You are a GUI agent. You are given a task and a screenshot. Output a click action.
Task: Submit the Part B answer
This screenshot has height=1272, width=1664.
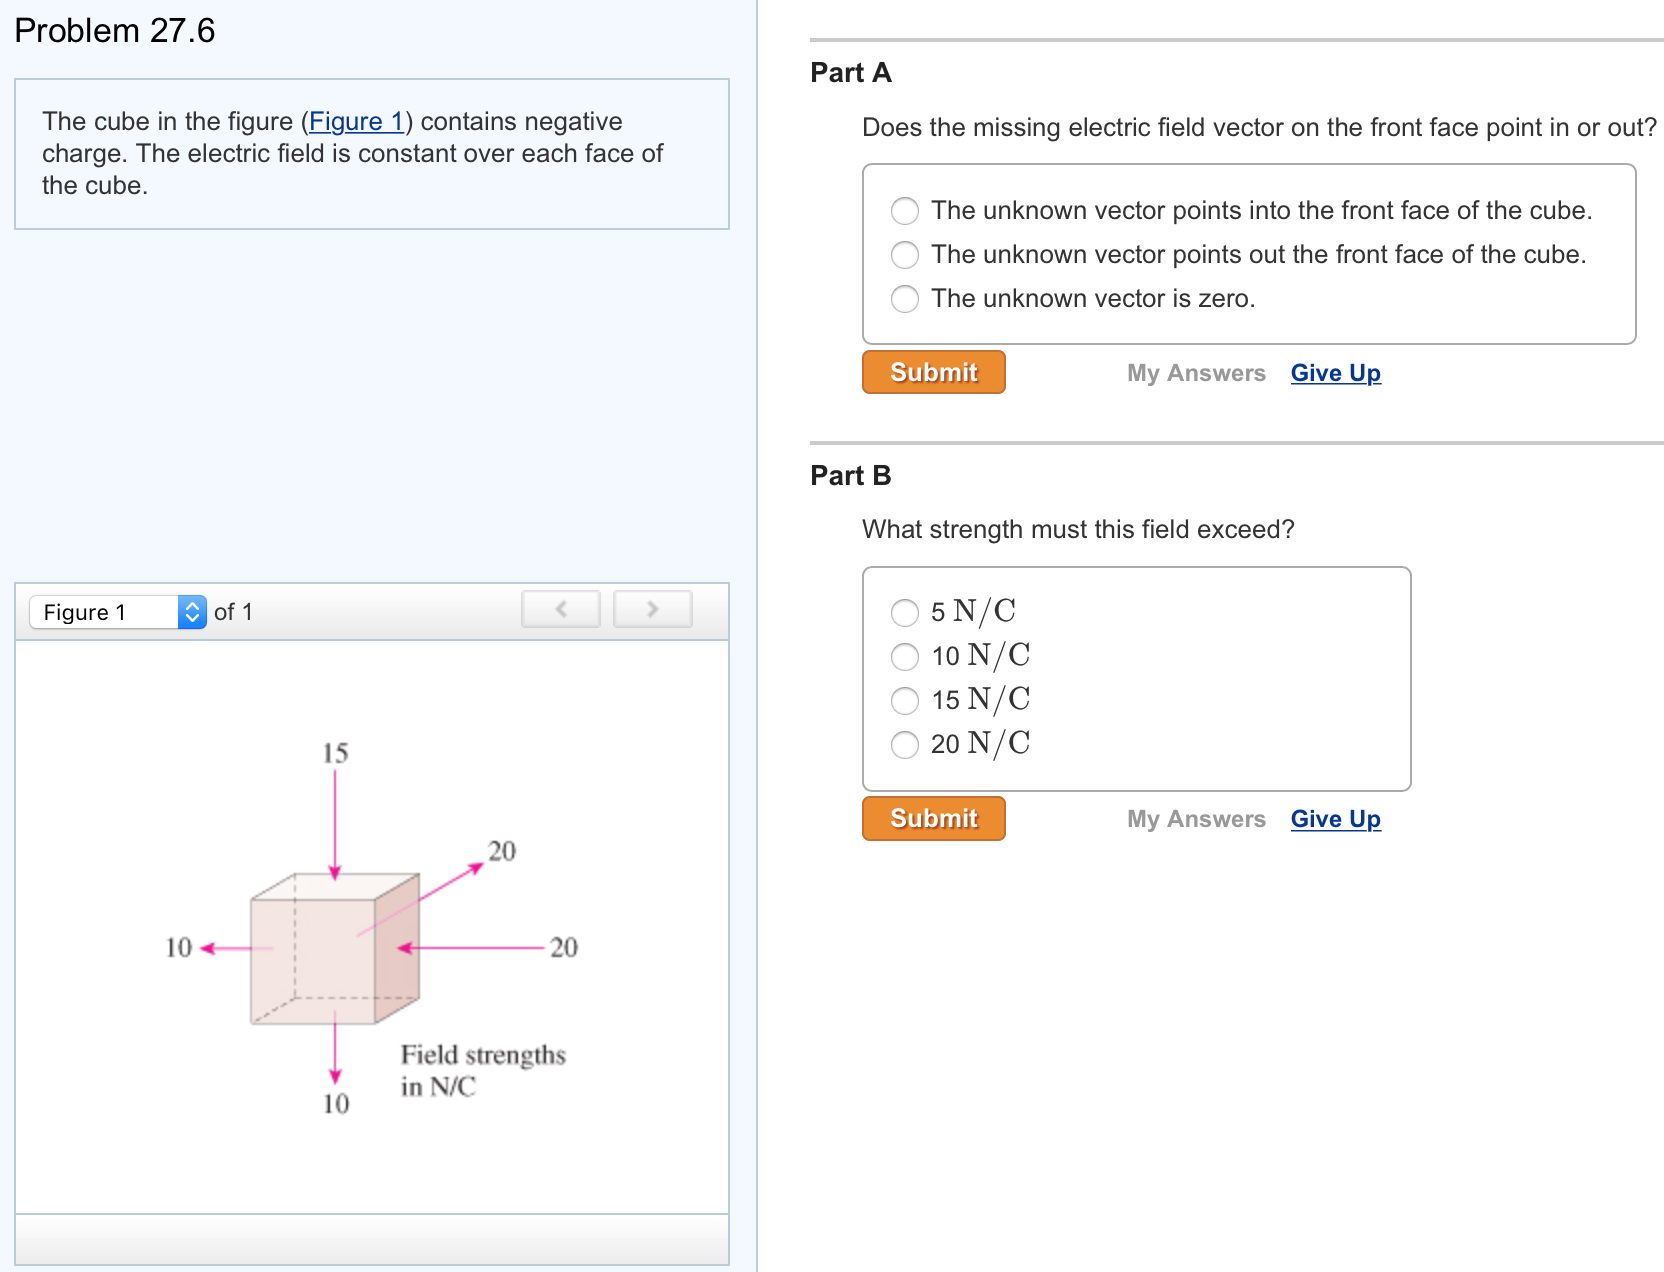tap(932, 818)
